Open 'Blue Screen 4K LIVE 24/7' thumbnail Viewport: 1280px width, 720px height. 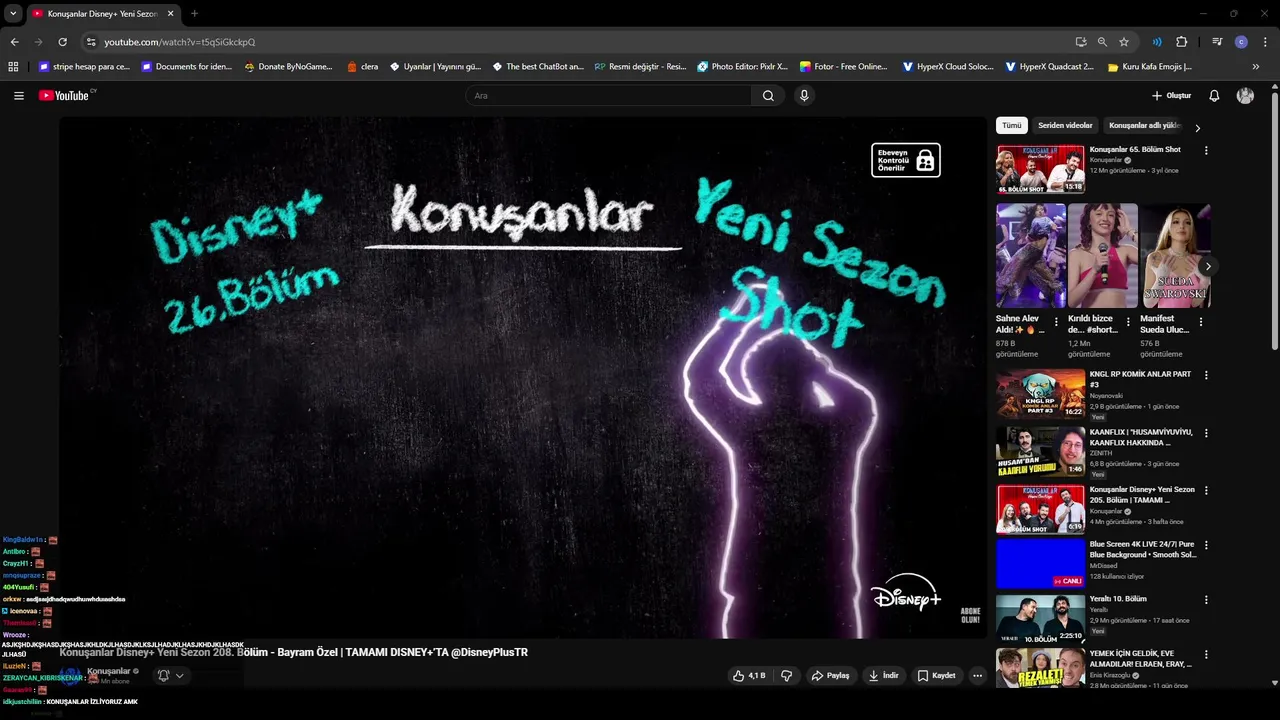pos(1040,564)
